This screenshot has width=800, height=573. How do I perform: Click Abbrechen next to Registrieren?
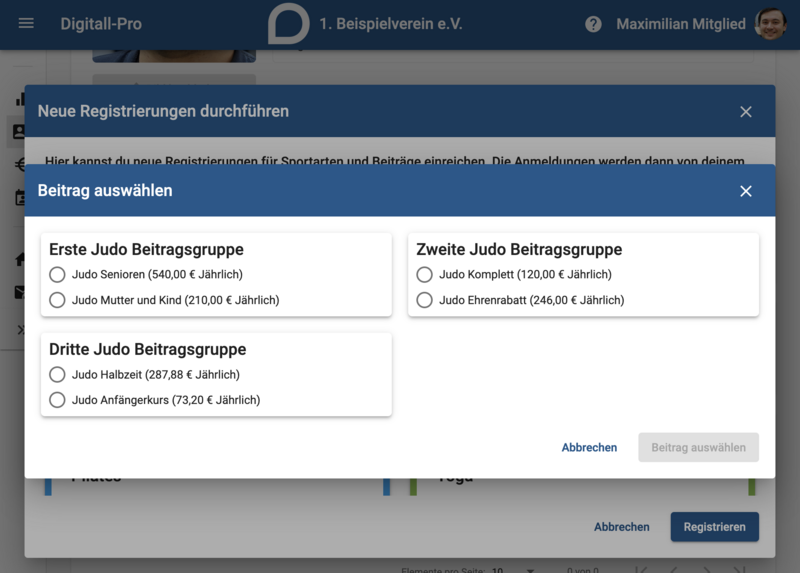[621, 527]
